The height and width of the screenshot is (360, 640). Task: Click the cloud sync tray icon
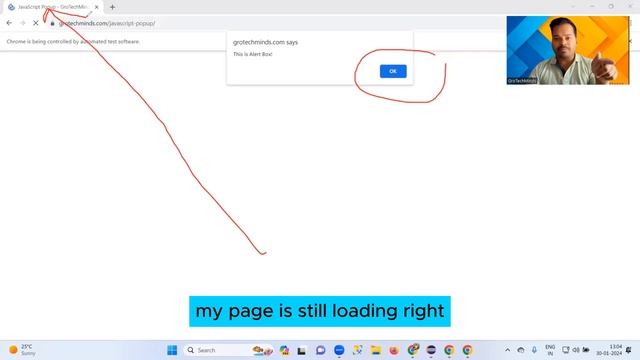[521, 350]
